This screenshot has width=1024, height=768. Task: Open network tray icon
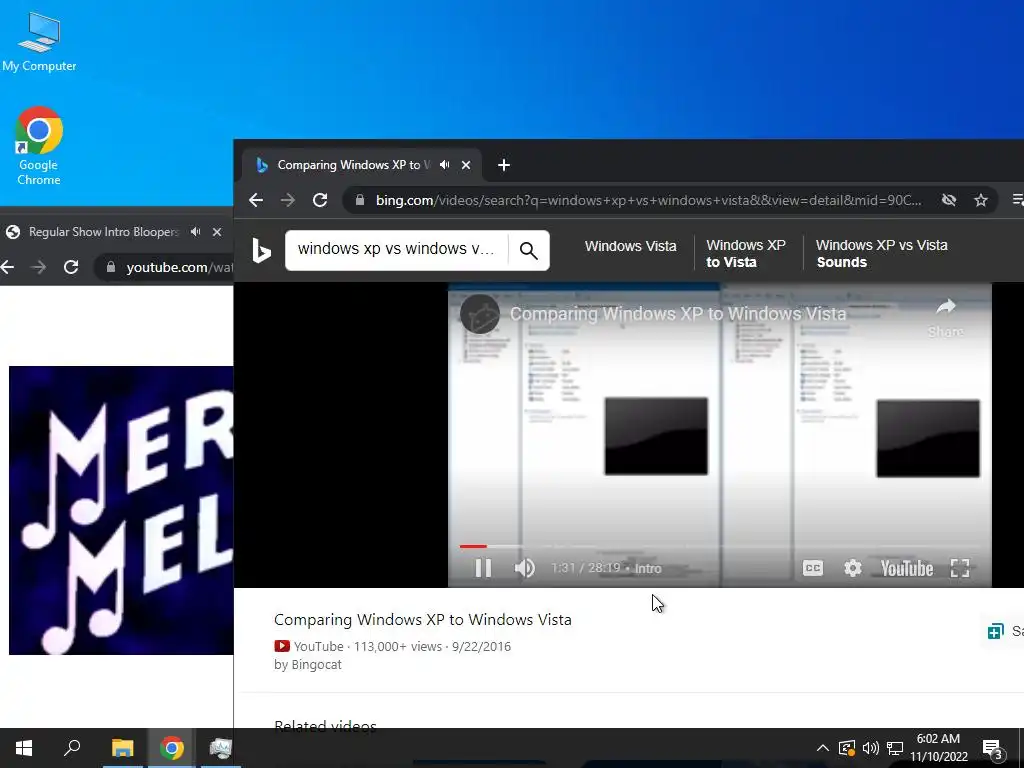tap(895, 748)
